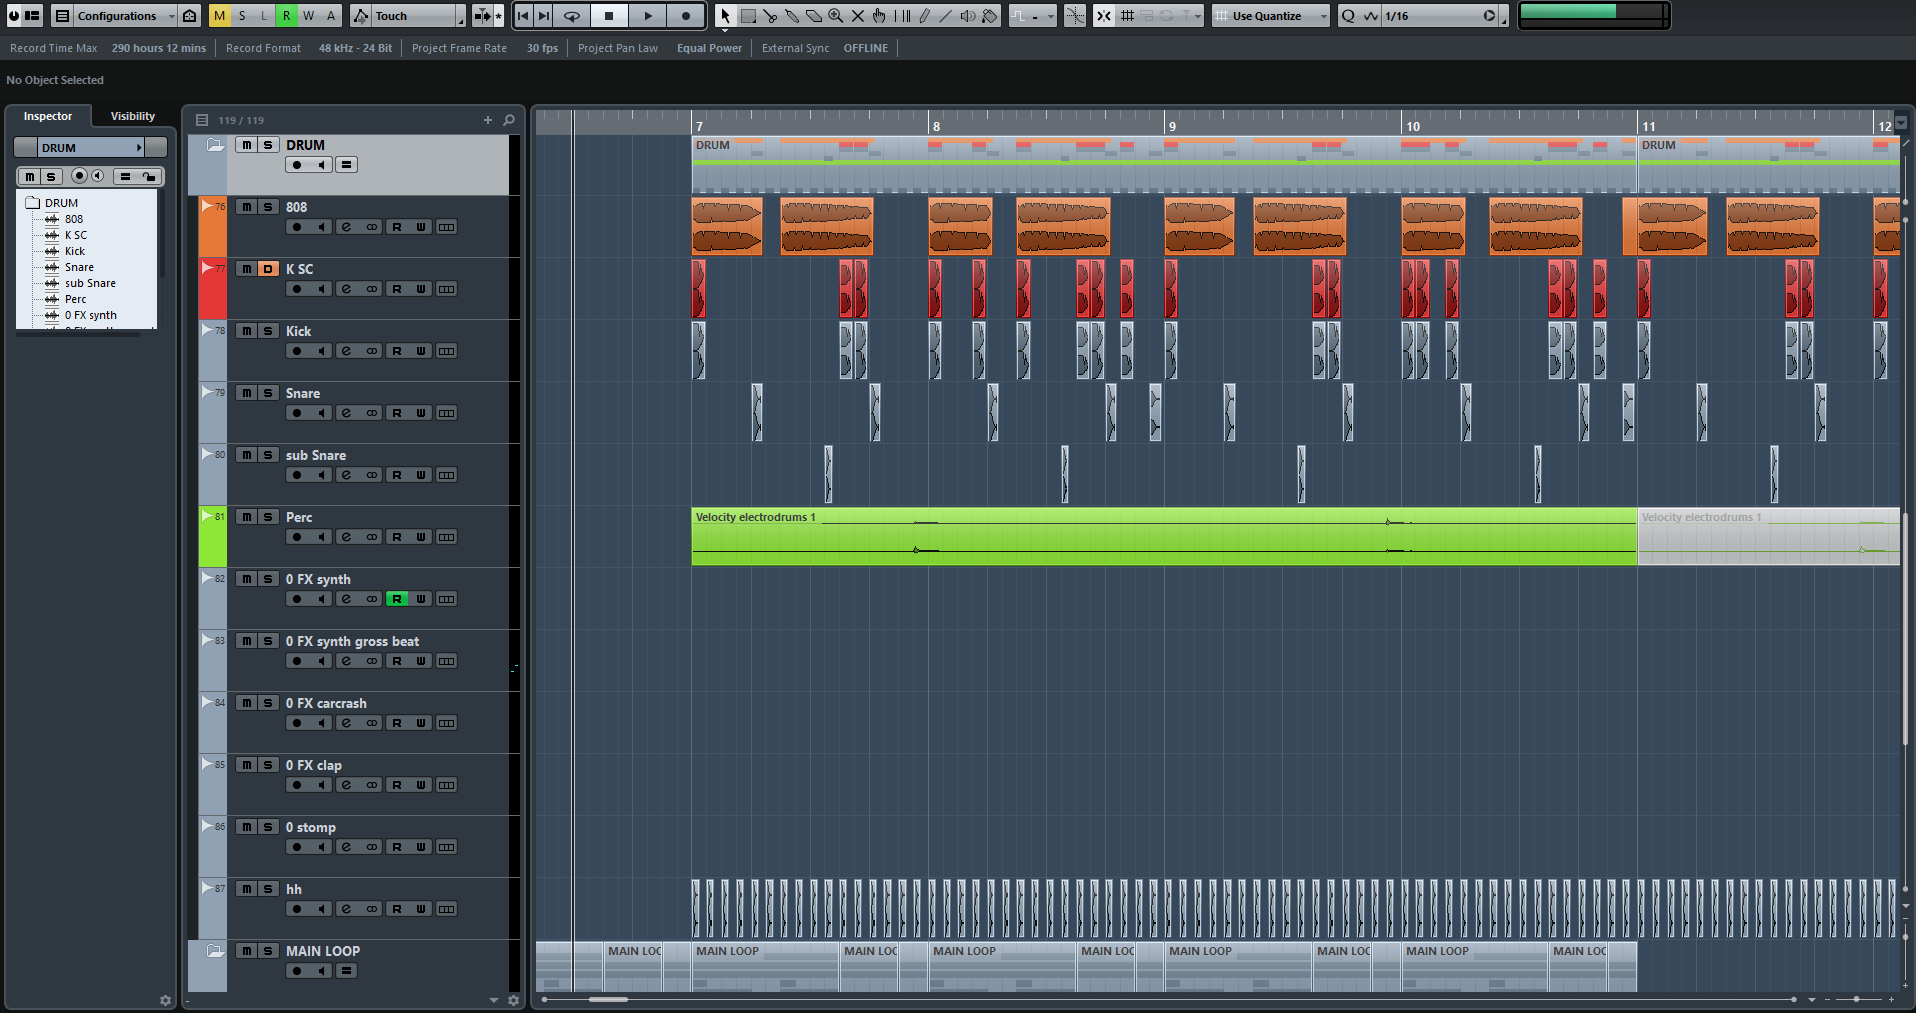Viewport: 1916px width, 1013px height.
Task: Go to previous marker transport button
Action: (523, 16)
